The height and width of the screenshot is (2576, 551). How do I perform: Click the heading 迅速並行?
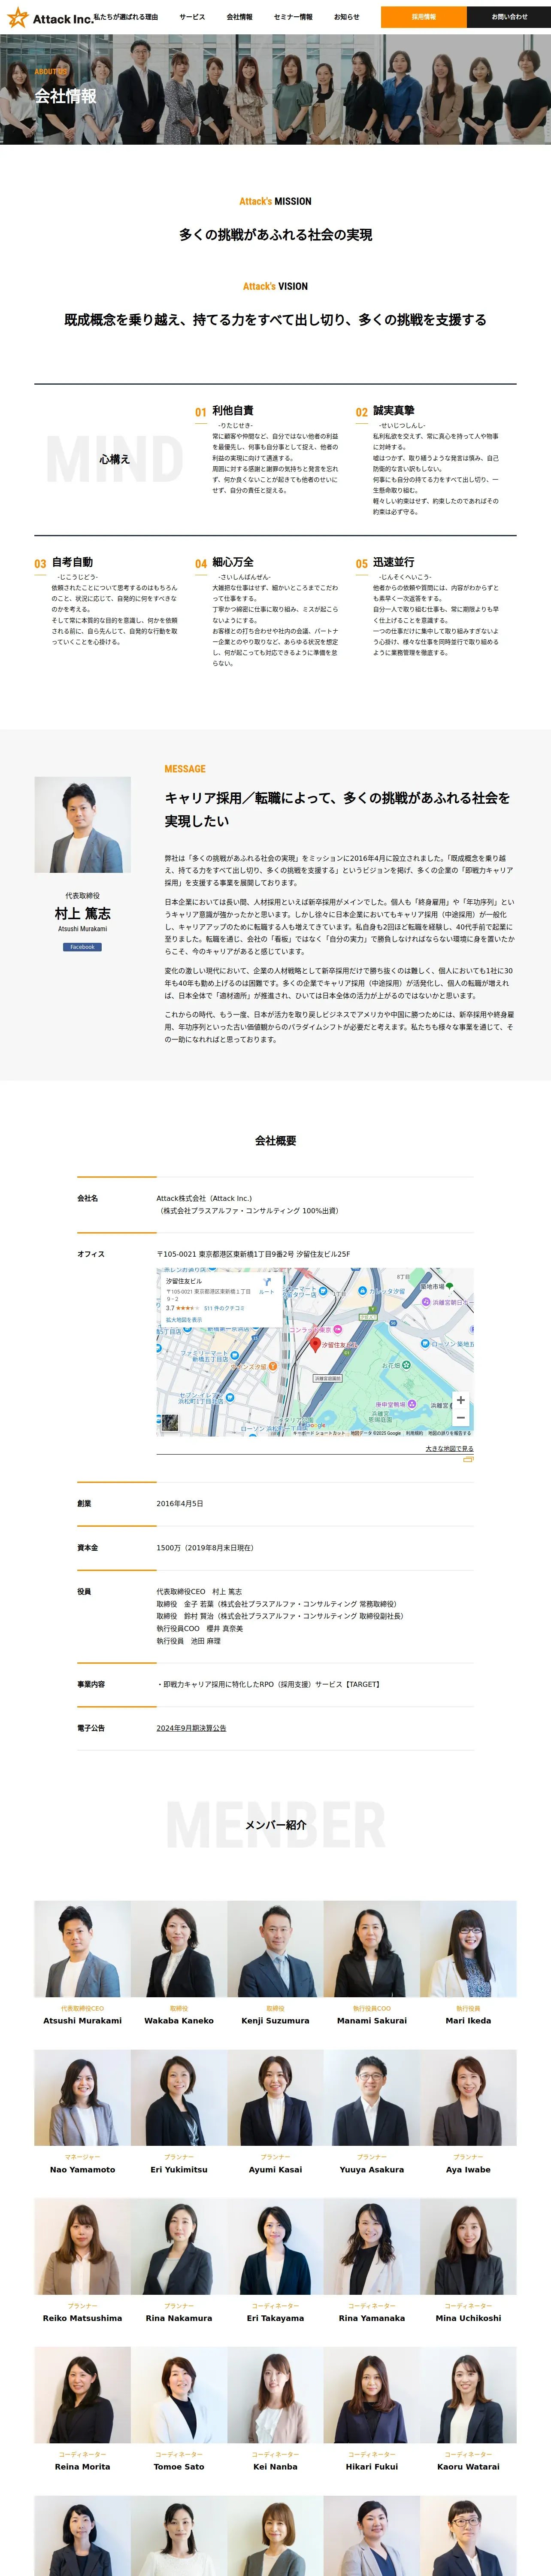point(394,562)
